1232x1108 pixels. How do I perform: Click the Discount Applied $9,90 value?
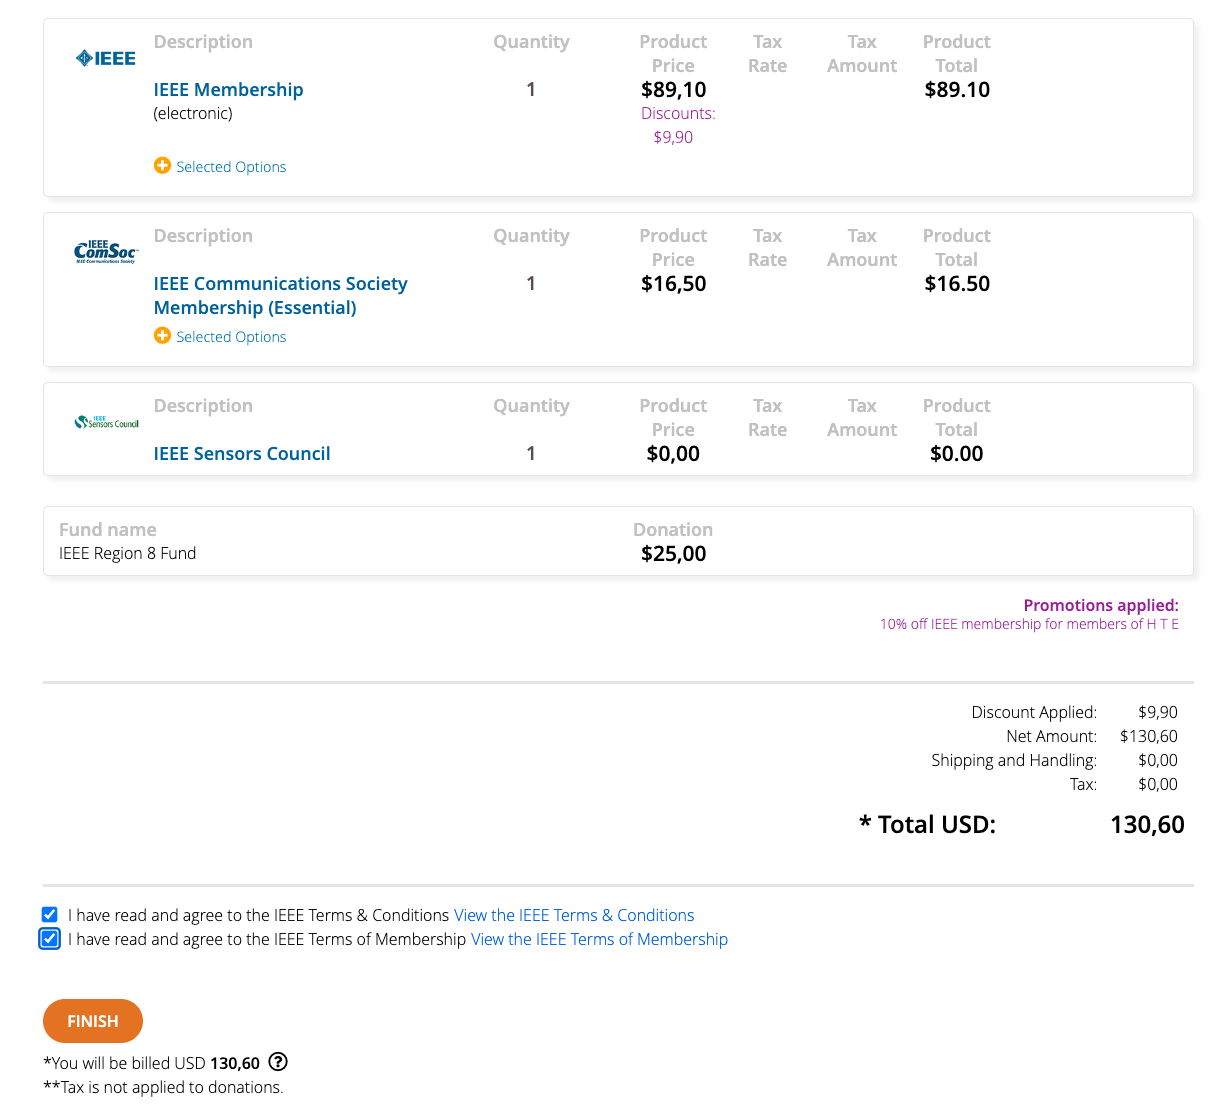coord(1157,712)
